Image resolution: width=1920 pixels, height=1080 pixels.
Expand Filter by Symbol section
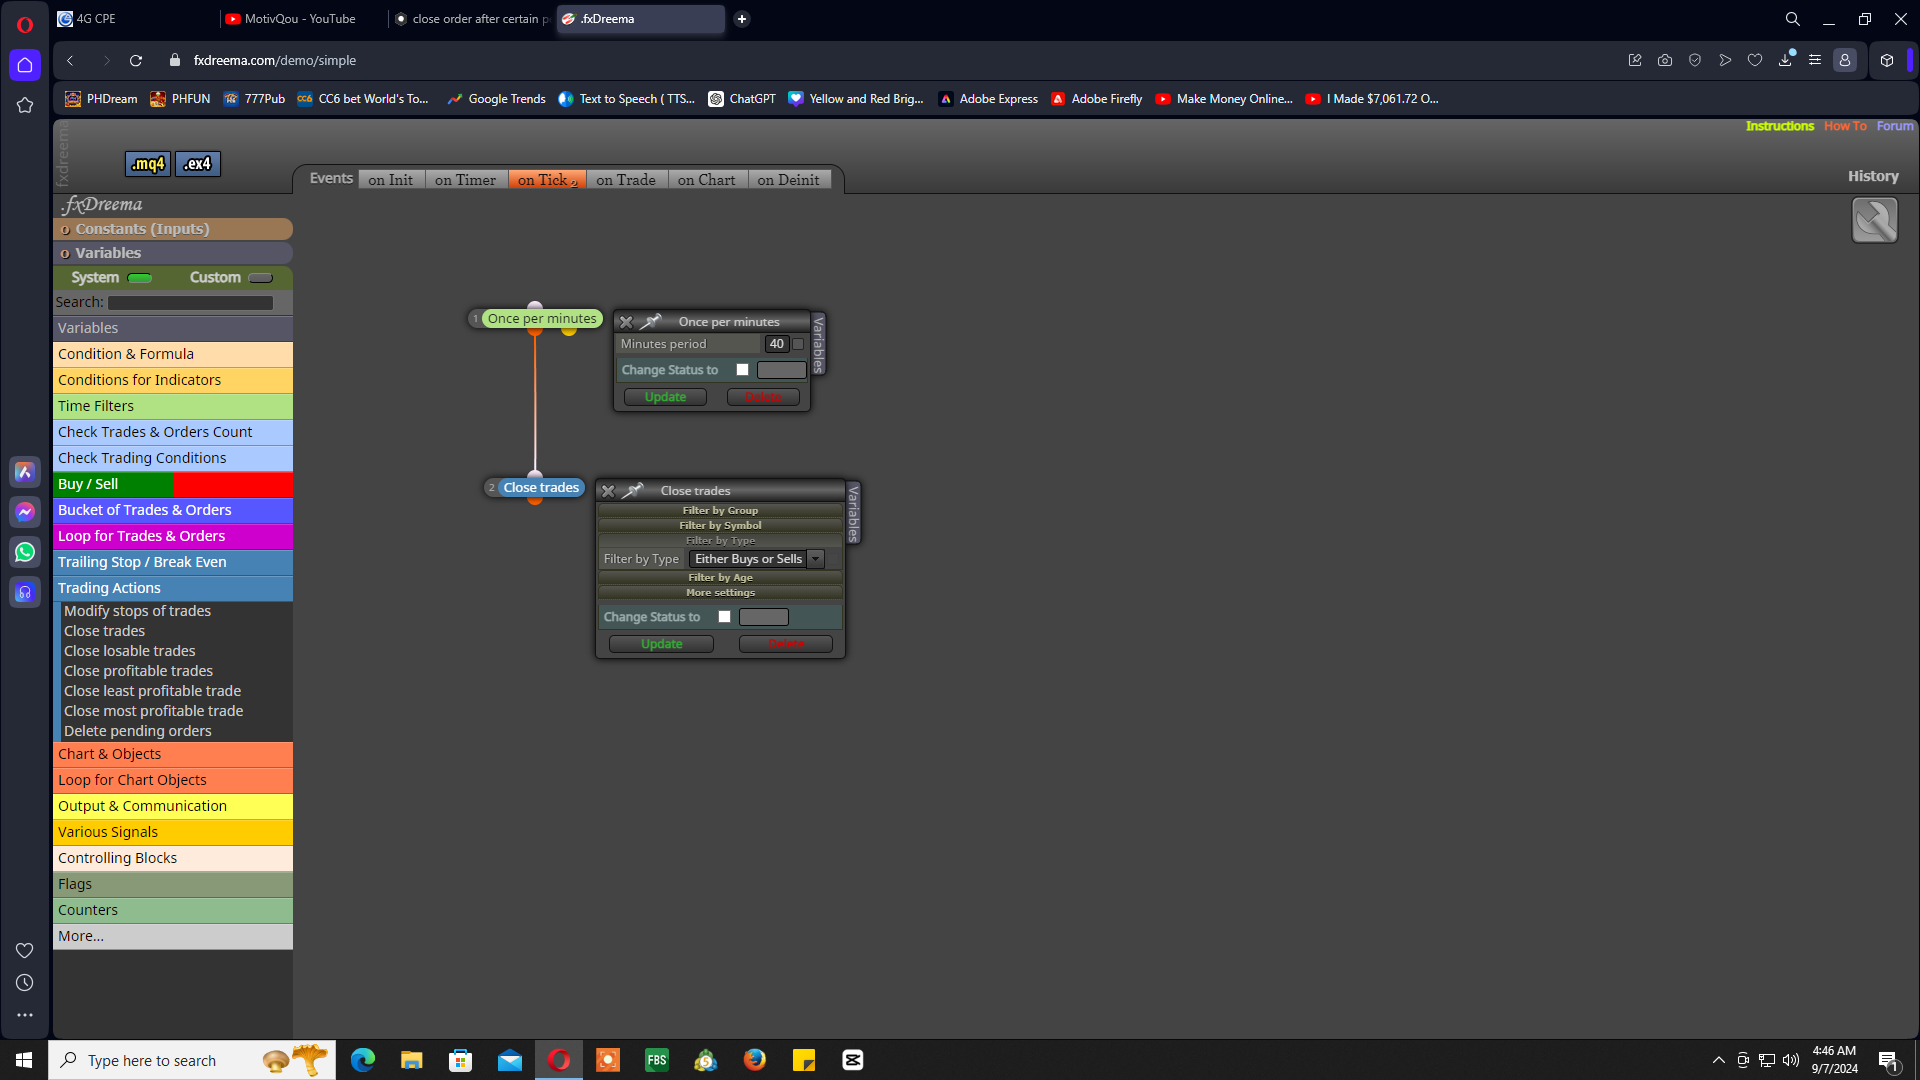click(x=720, y=525)
